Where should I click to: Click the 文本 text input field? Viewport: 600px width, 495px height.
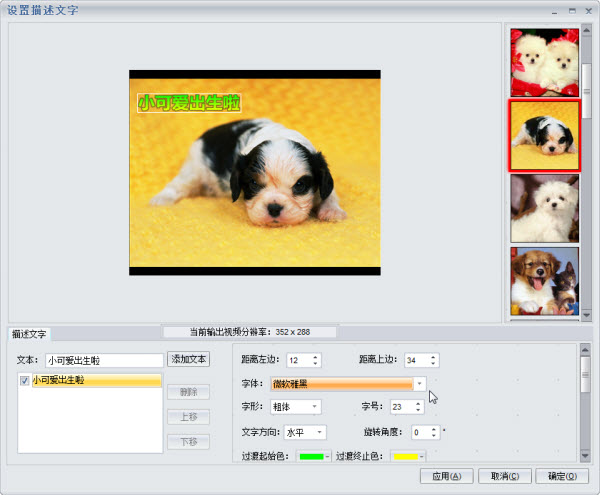coord(104,360)
